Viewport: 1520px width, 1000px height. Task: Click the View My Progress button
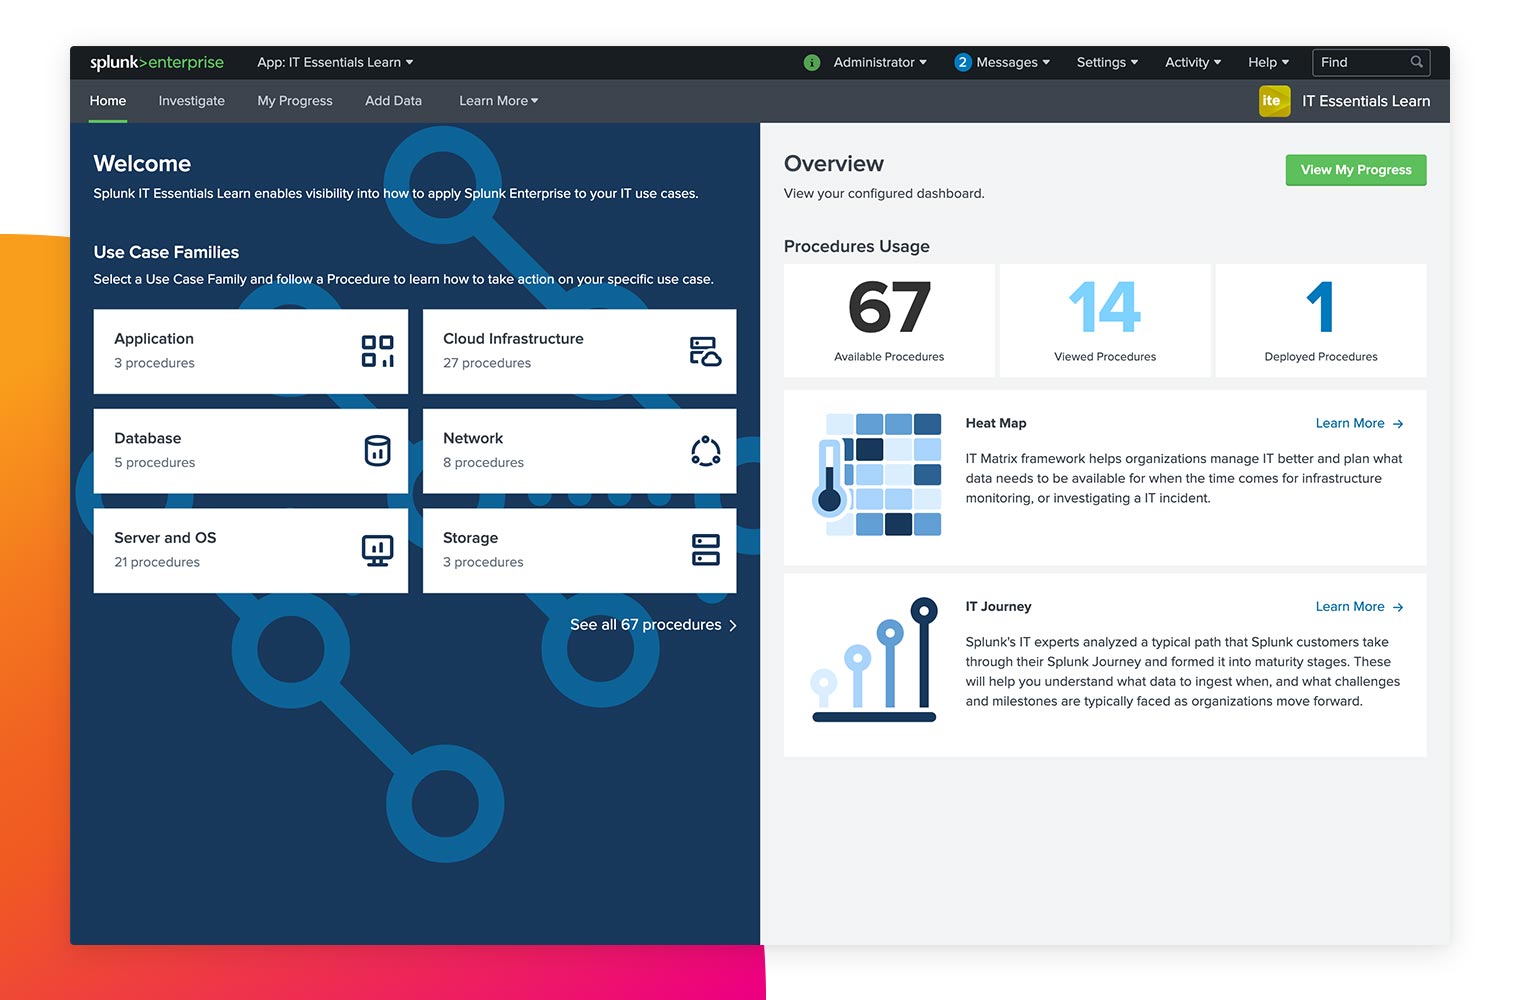[1356, 170]
